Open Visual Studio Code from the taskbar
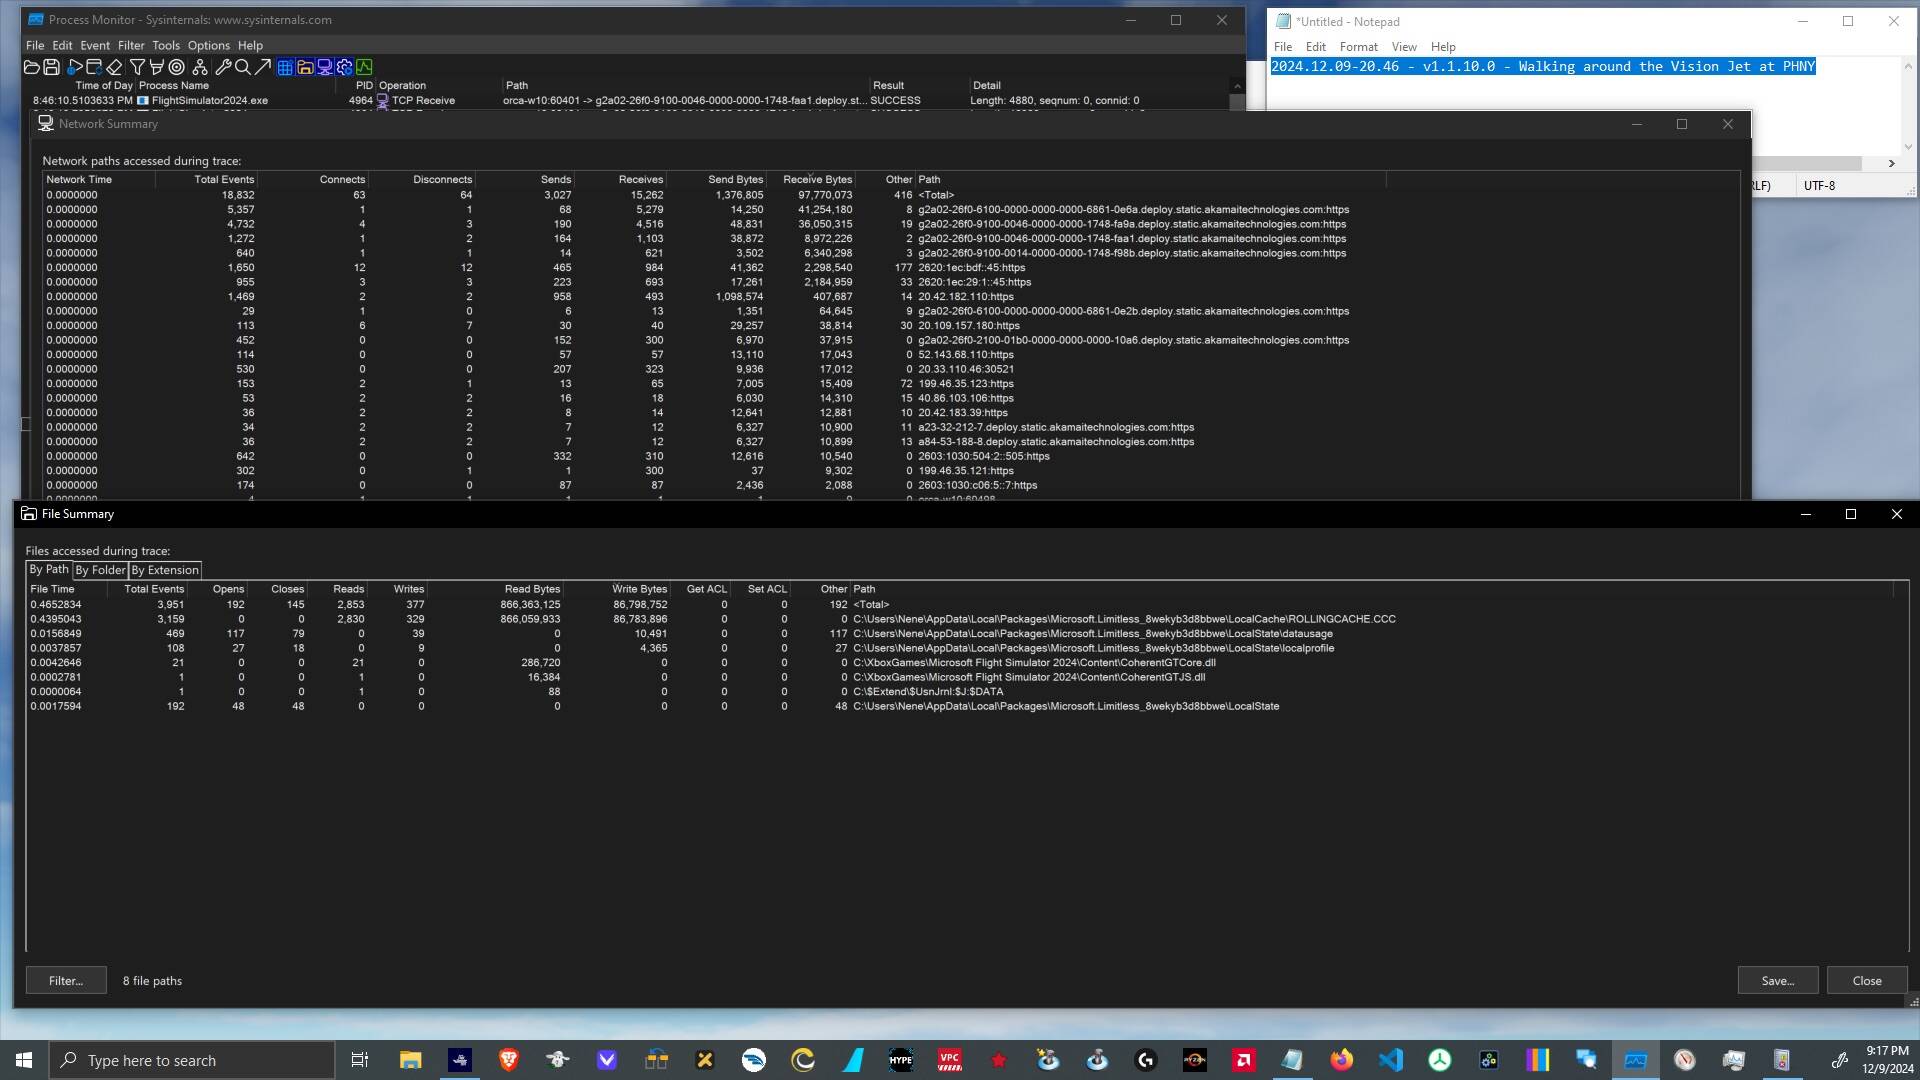Viewport: 1920px width, 1080px height. point(1391,1060)
